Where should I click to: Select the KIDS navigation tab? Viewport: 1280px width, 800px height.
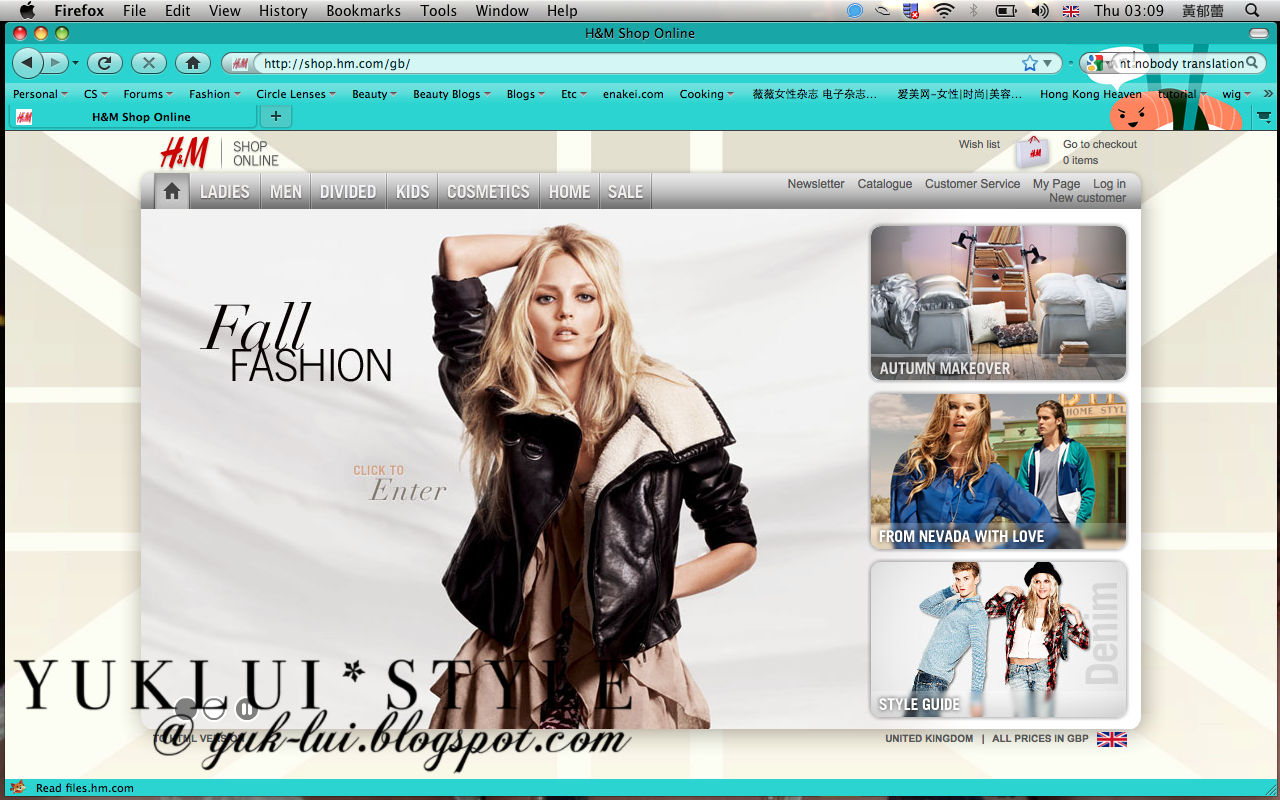[412, 191]
